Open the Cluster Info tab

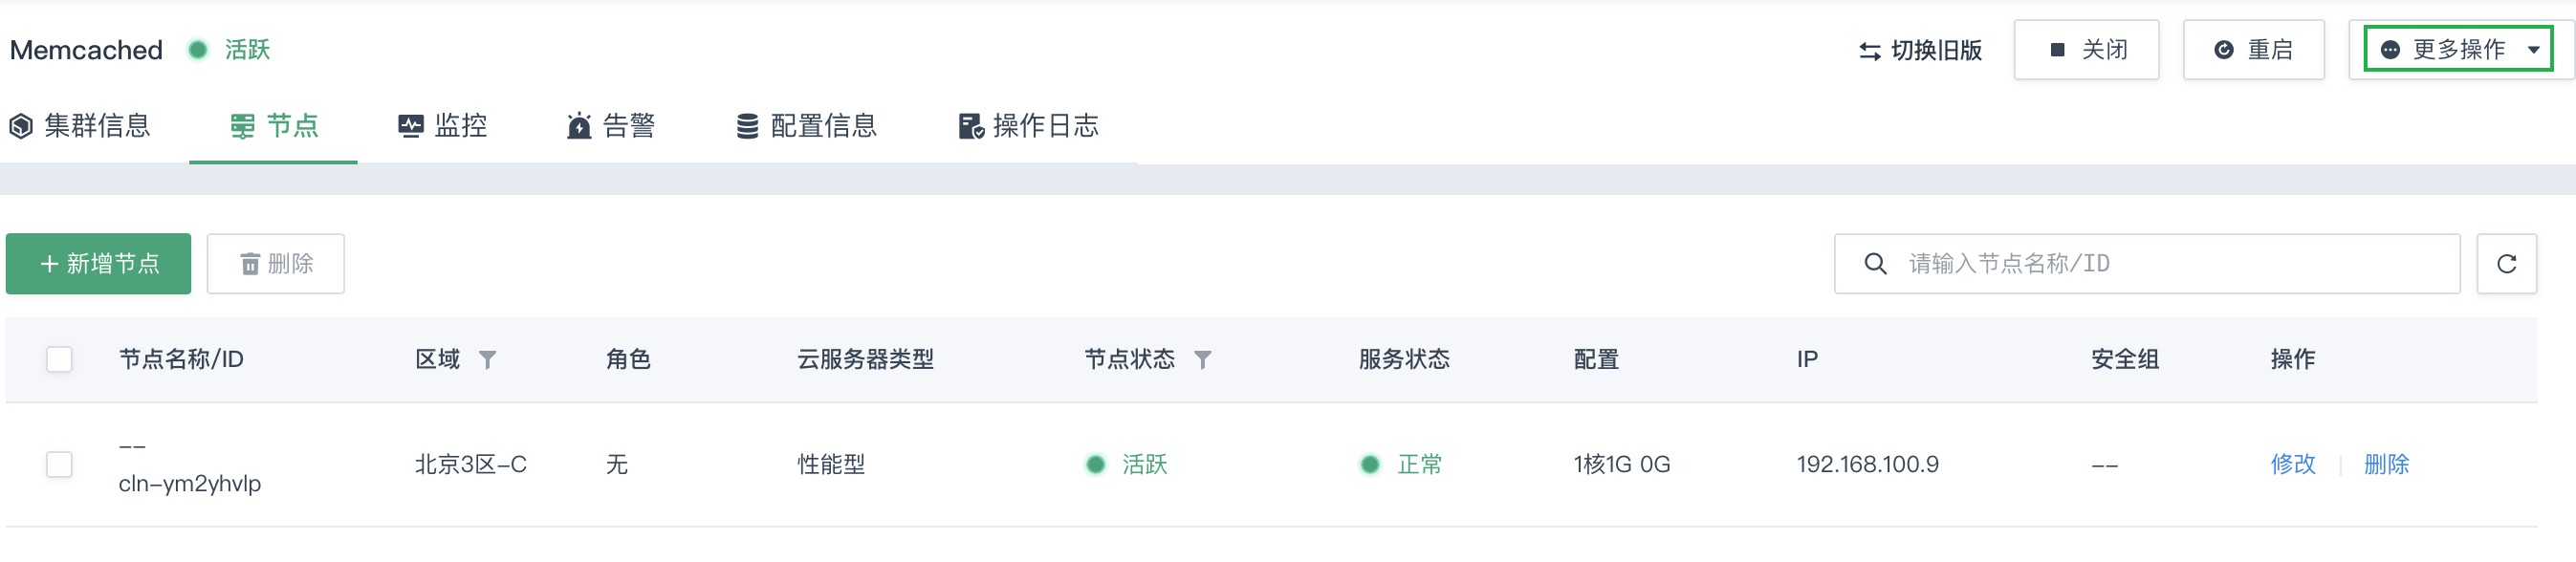(x=80, y=126)
